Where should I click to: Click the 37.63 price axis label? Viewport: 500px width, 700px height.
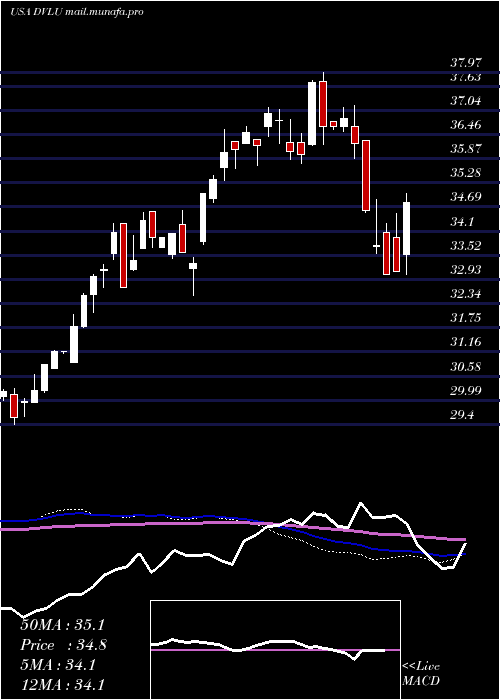click(465, 77)
